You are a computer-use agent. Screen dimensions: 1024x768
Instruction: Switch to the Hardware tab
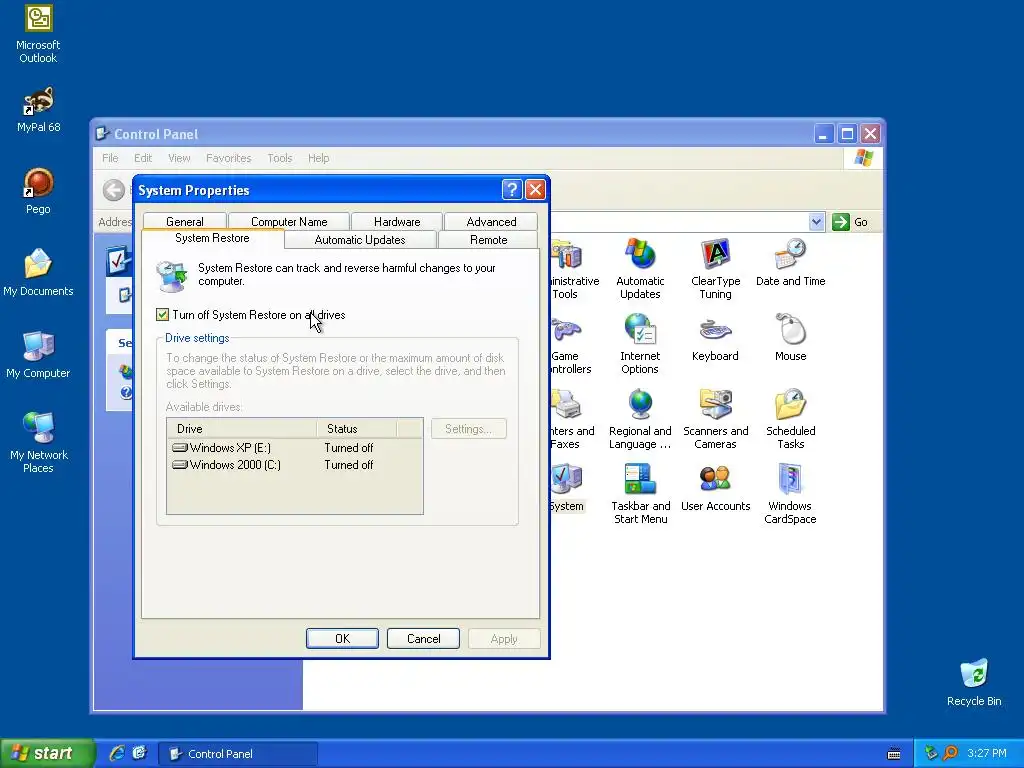tap(397, 221)
